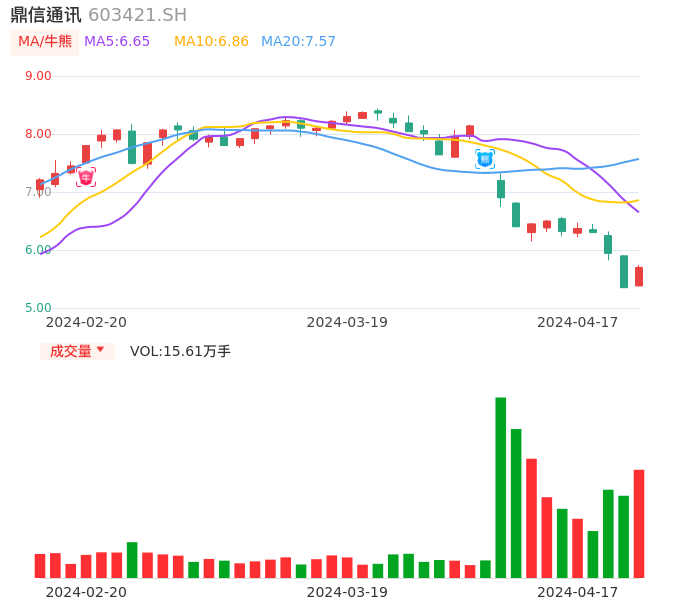
Task: Select the MA/牛熊 indicator tab
Action: pyautogui.click(x=45, y=42)
